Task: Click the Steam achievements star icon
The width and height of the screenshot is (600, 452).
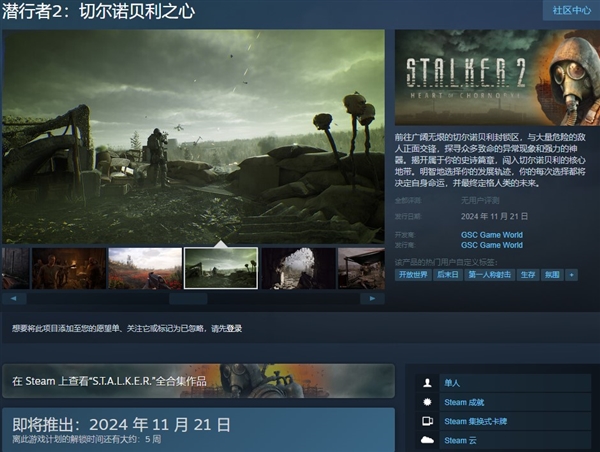Action: (x=428, y=402)
